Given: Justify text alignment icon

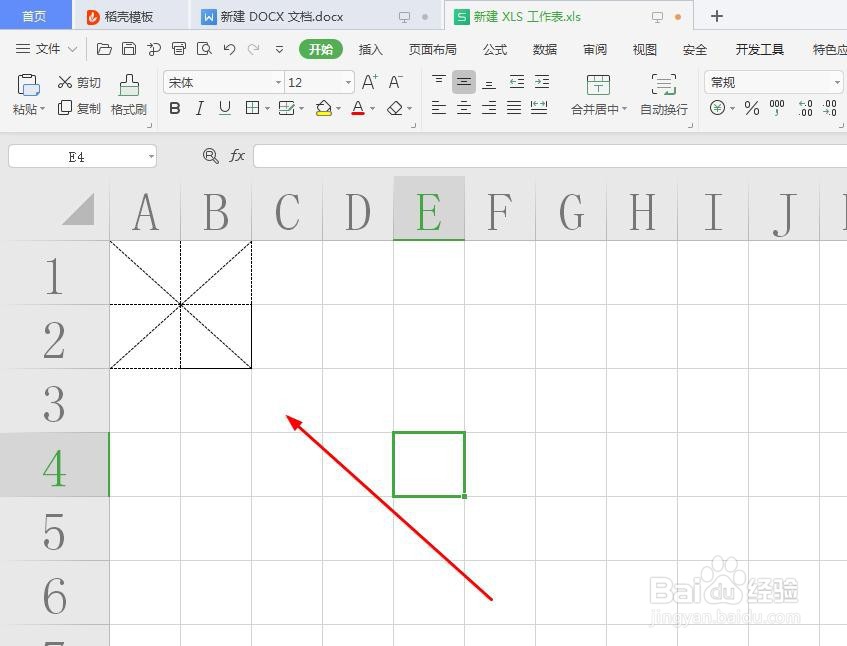Looking at the screenshot, I should [x=514, y=107].
